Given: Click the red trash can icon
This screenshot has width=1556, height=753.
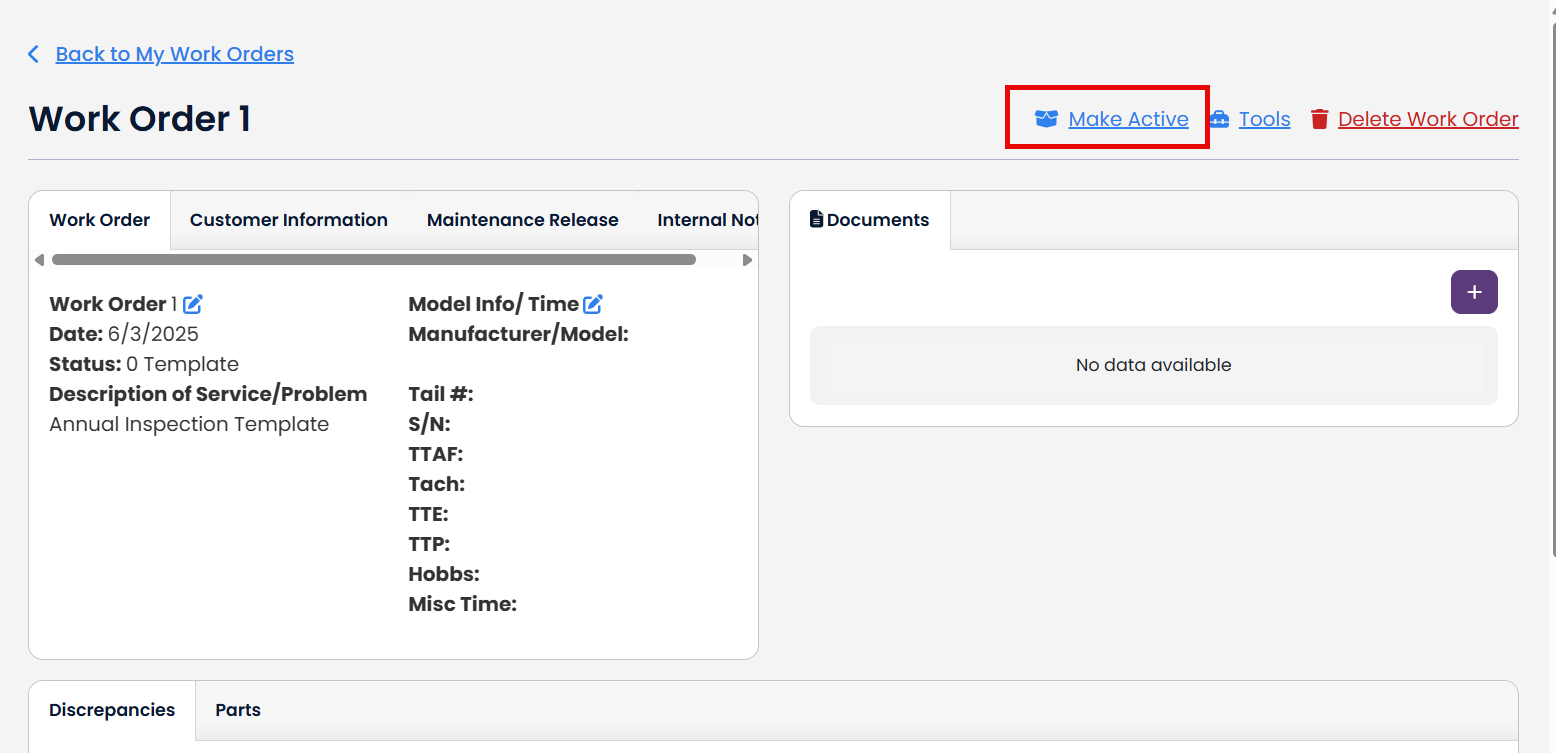Looking at the screenshot, I should [1320, 119].
